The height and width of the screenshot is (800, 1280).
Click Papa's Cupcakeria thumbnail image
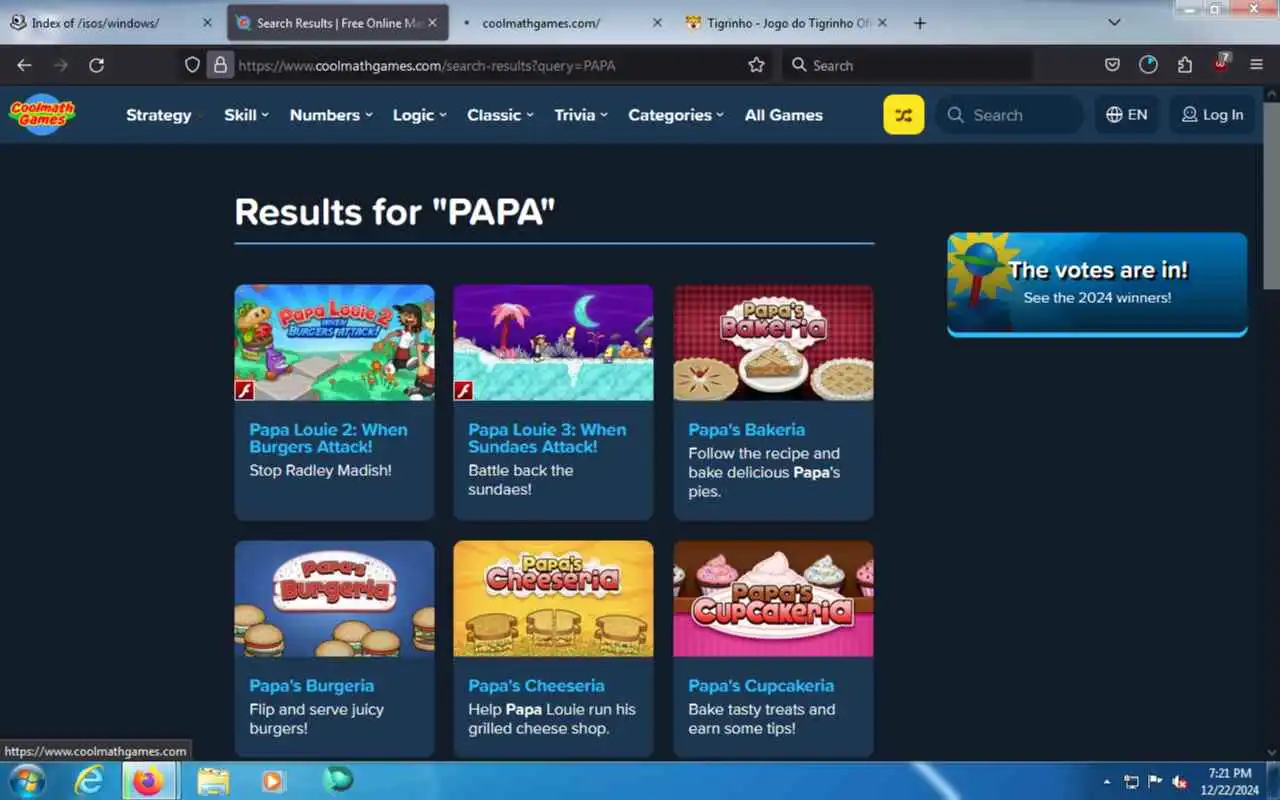click(773, 599)
